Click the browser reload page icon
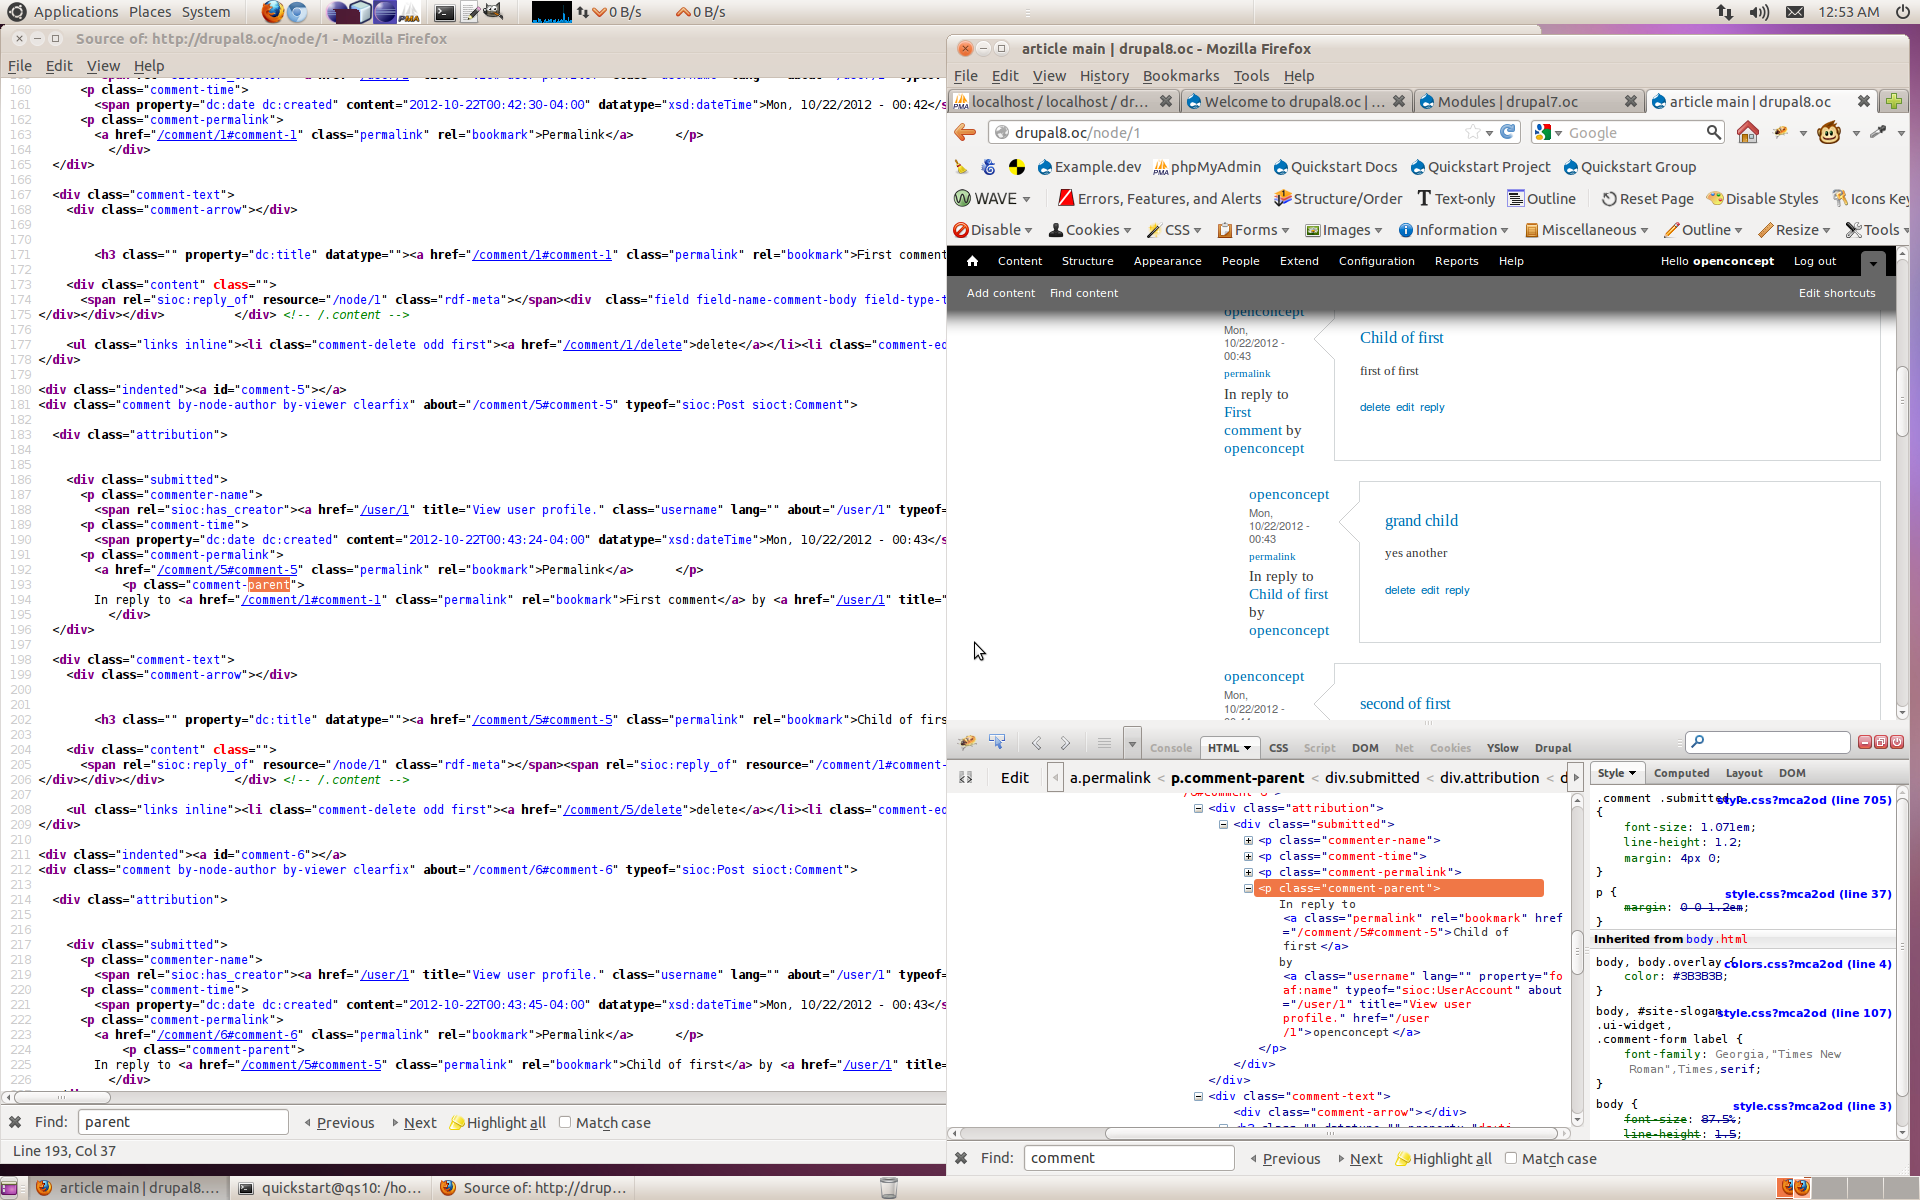The width and height of the screenshot is (1920, 1200). (1508, 132)
